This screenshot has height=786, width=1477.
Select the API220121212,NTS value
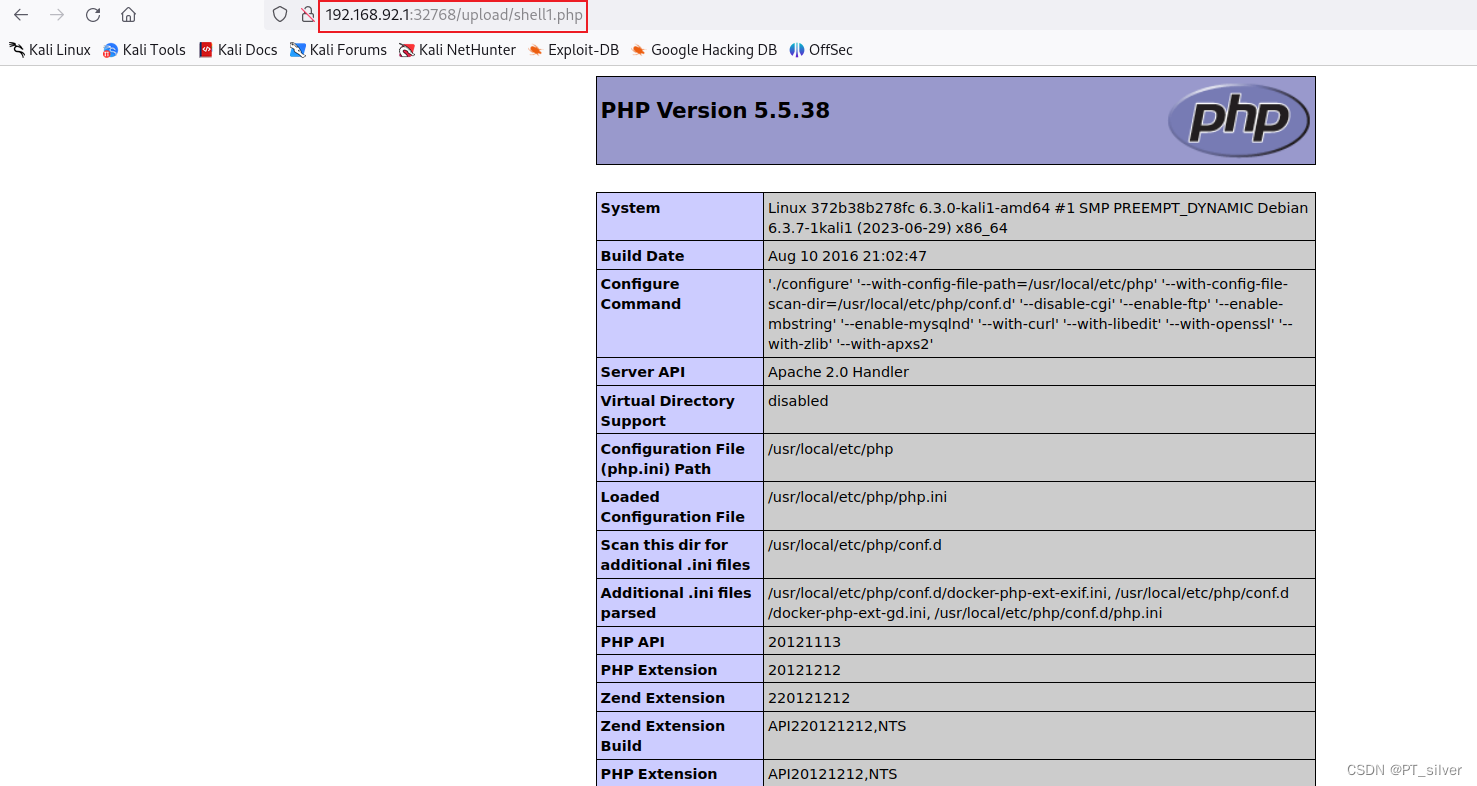tap(837, 726)
